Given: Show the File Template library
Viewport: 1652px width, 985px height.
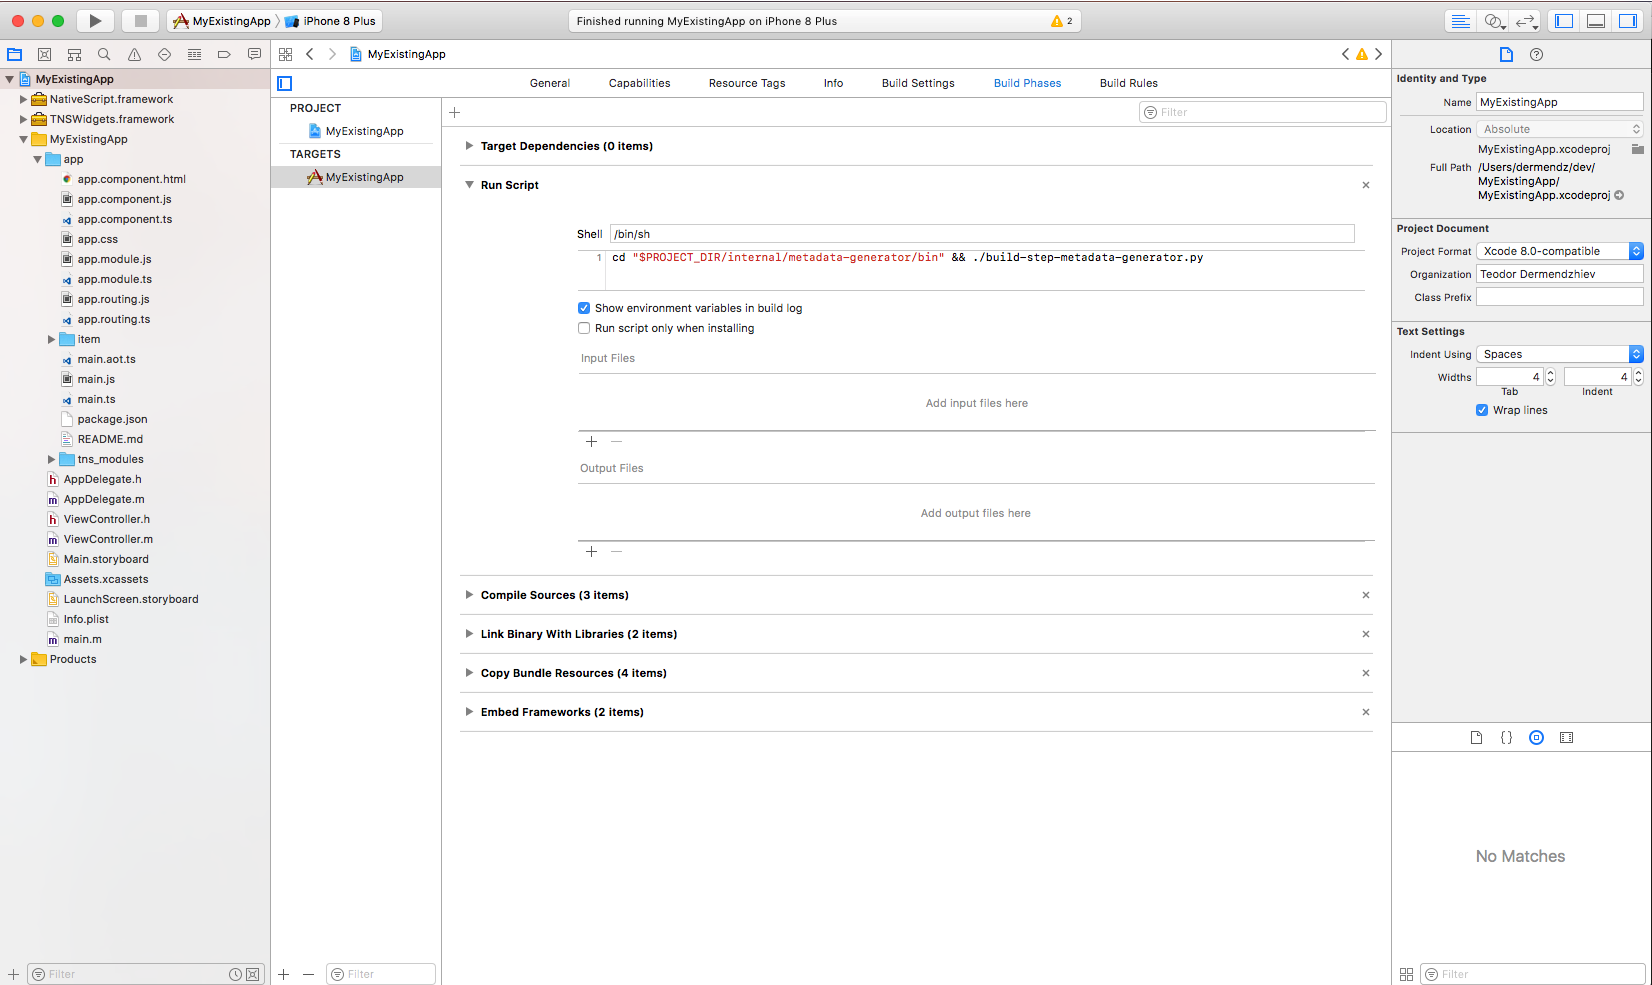Looking at the screenshot, I should [1476, 738].
